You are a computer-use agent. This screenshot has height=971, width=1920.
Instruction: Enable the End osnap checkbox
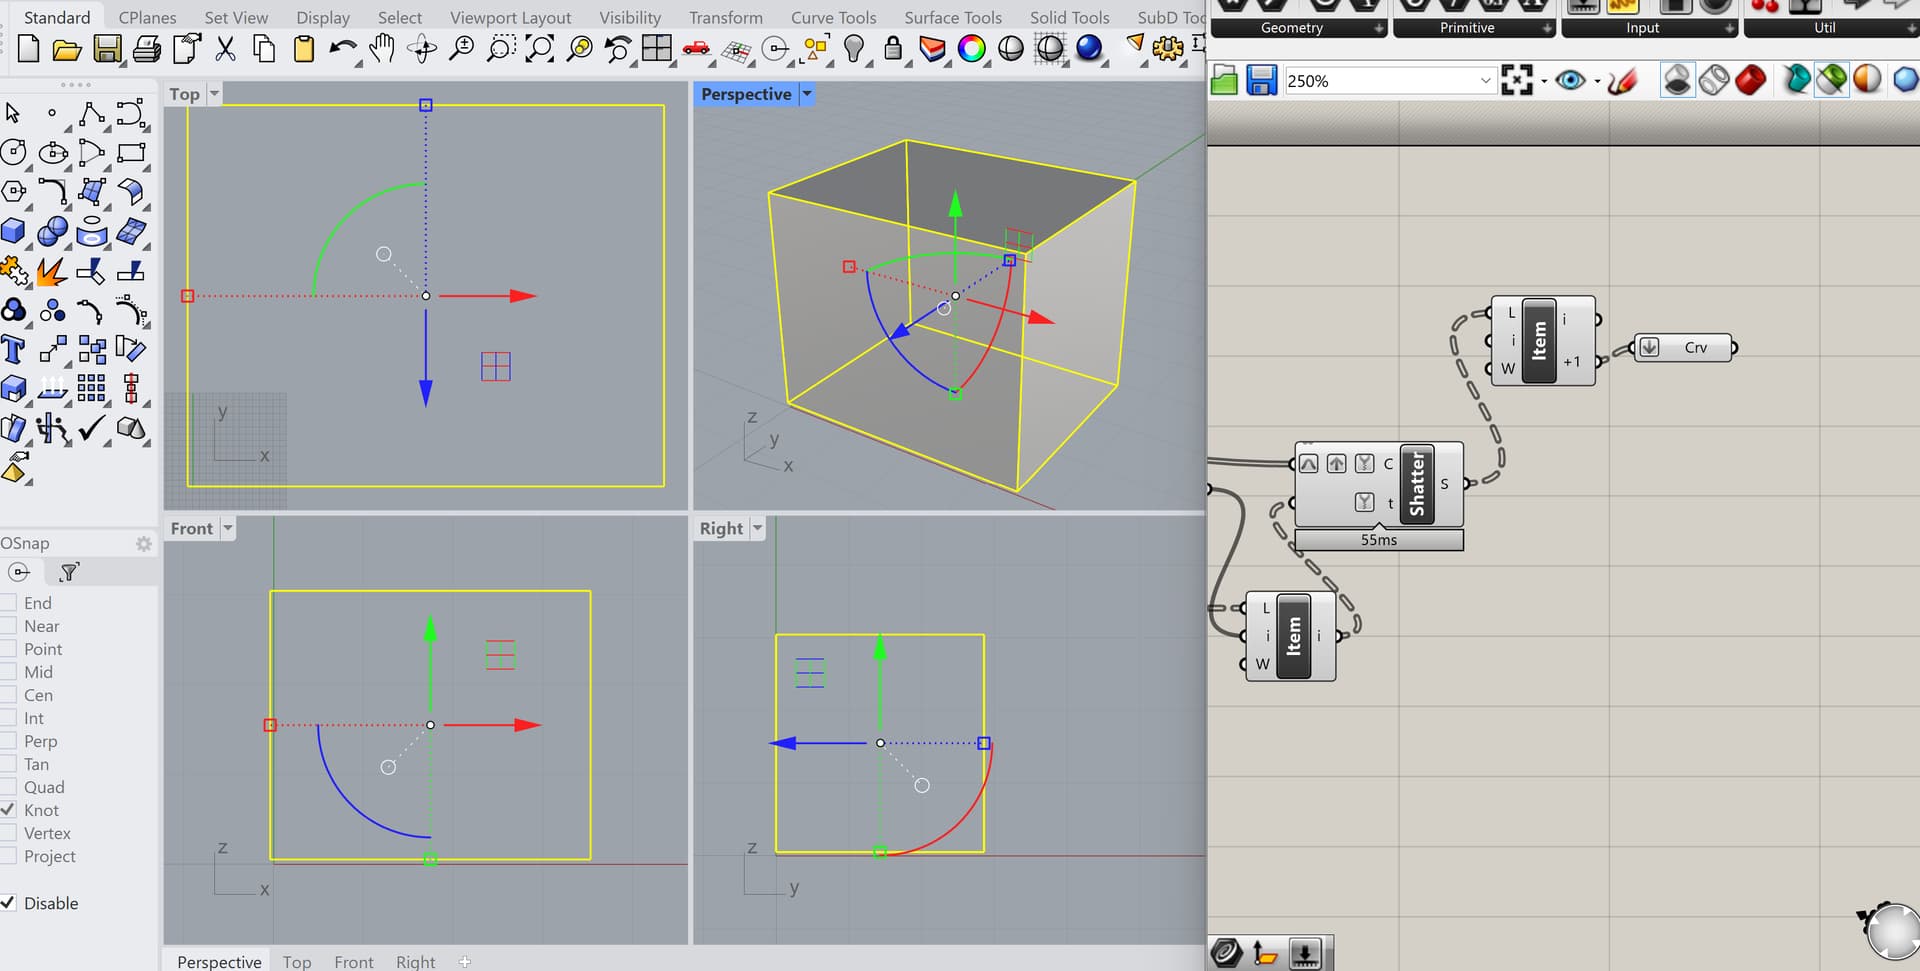(9, 603)
